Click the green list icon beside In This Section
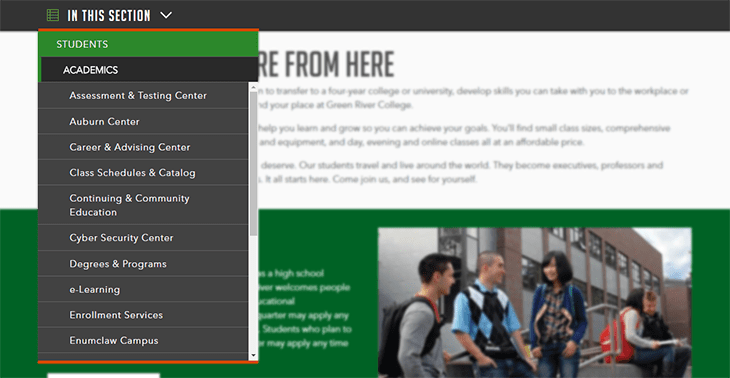730x378 pixels. [53, 15]
